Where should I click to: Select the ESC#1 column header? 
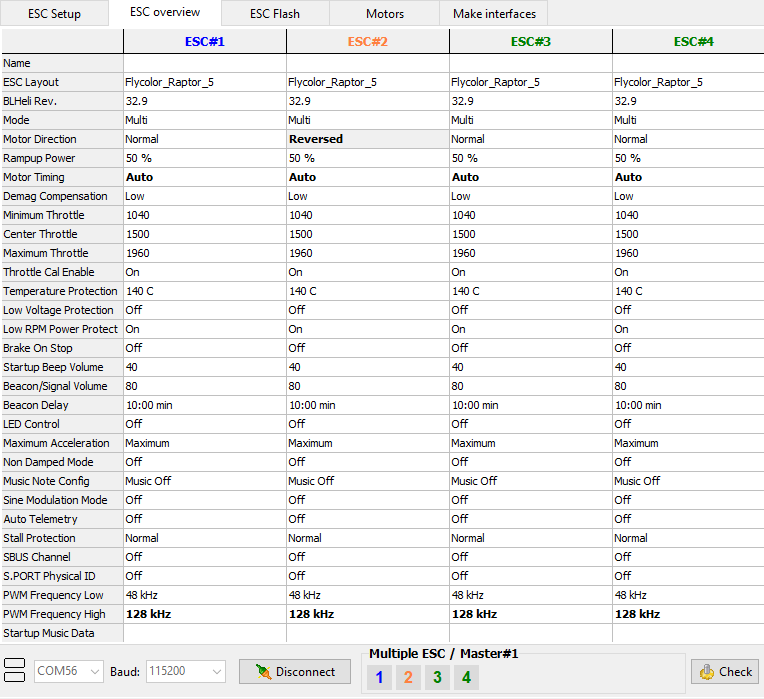tap(205, 41)
